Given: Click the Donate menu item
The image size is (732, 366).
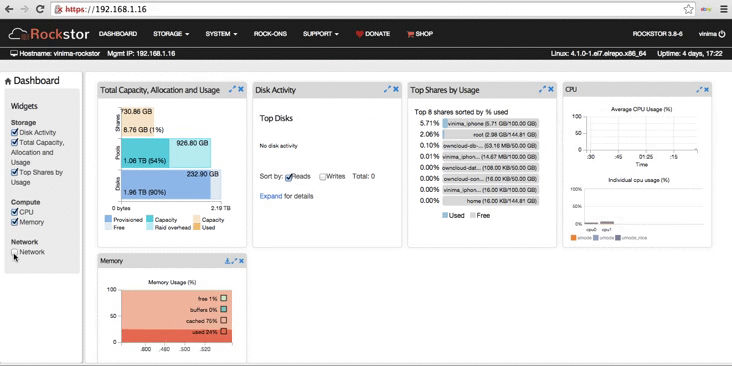Looking at the screenshot, I should point(373,34).
